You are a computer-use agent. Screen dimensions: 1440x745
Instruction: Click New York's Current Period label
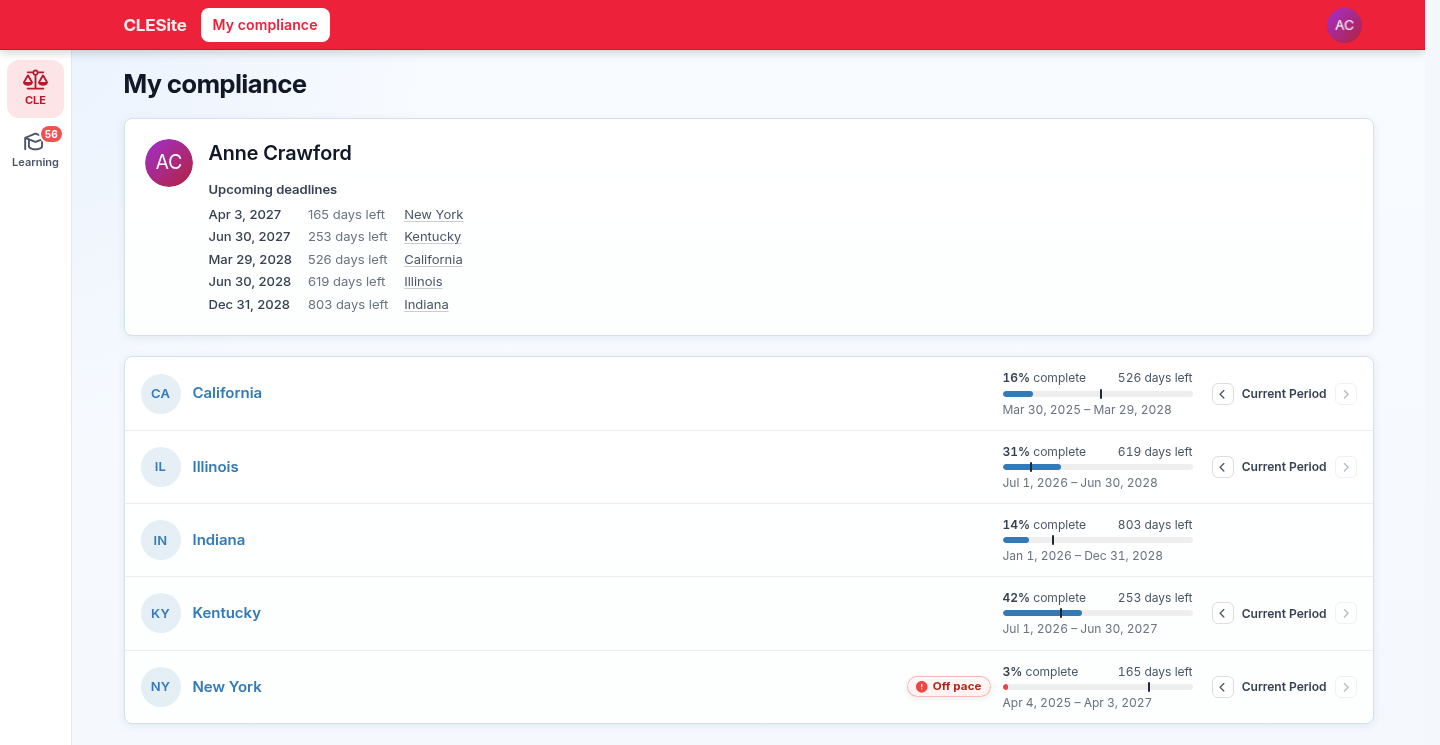click(1284, 687)
